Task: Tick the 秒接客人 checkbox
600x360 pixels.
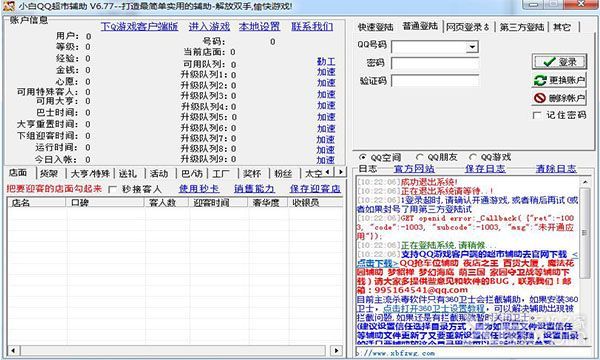Action: (x=112, y=189)
